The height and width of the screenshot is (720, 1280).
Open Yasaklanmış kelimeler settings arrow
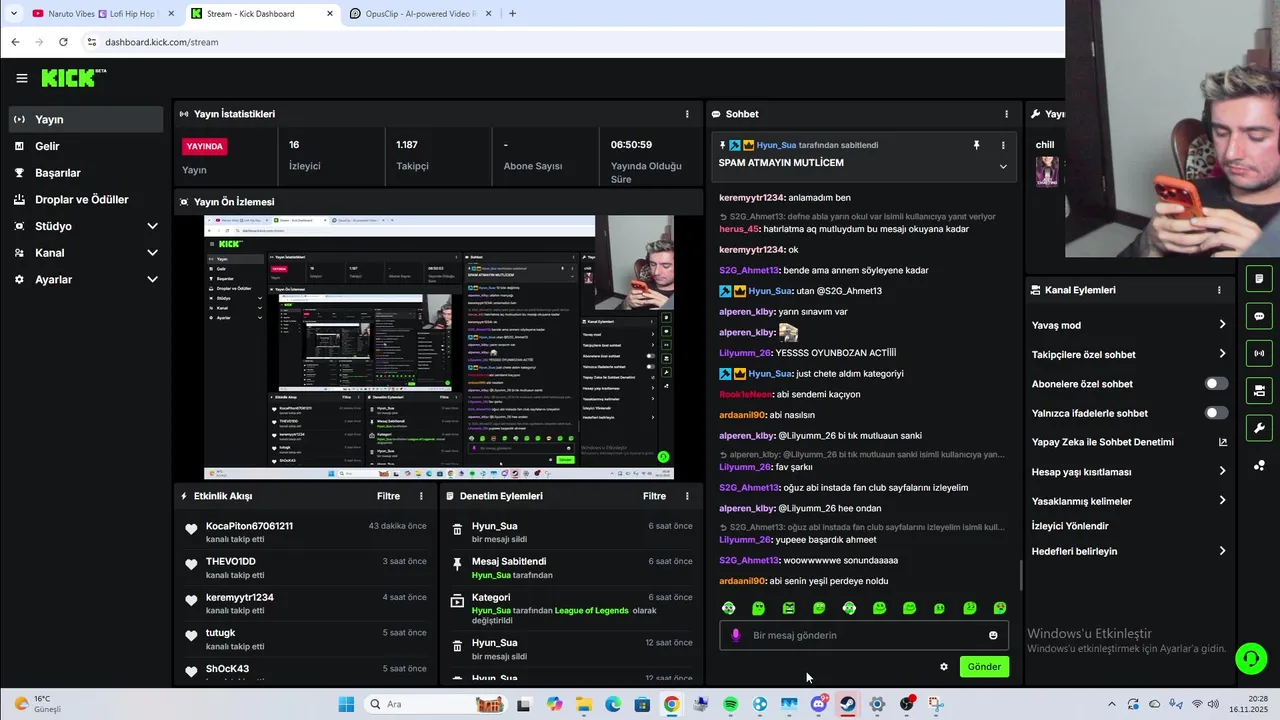pos(1222,501)
